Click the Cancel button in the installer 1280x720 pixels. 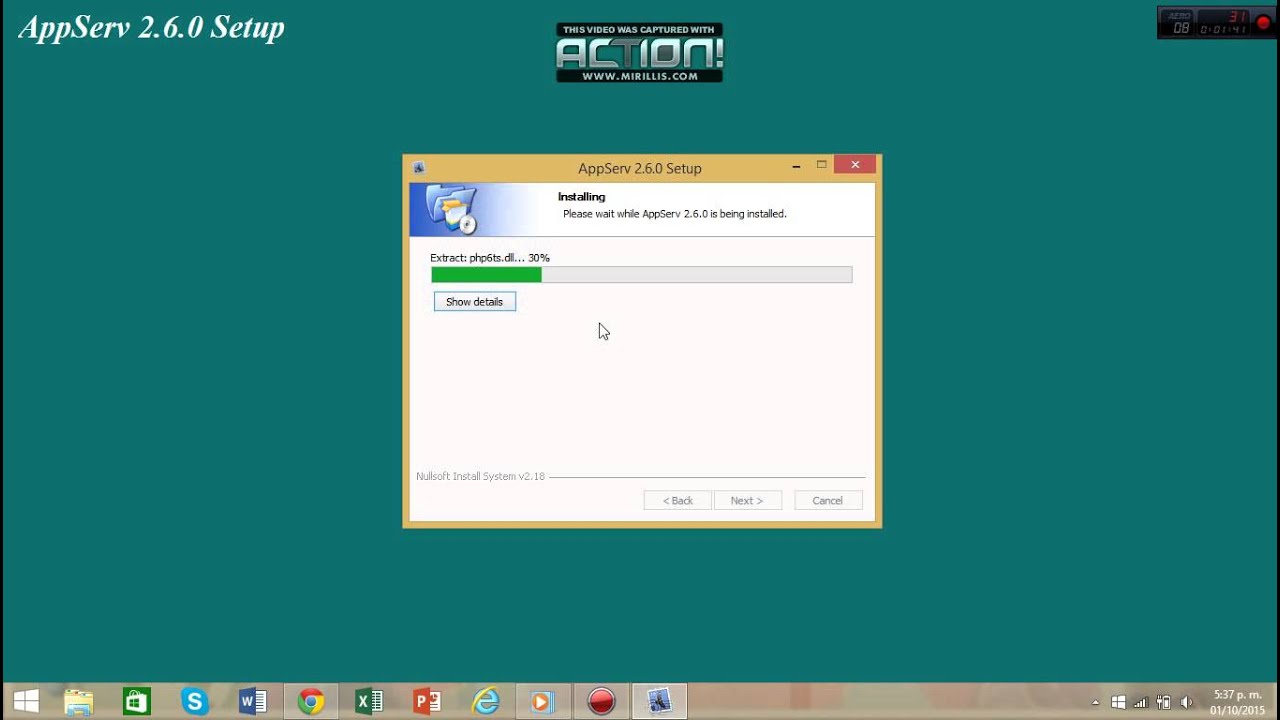(827, 500)
